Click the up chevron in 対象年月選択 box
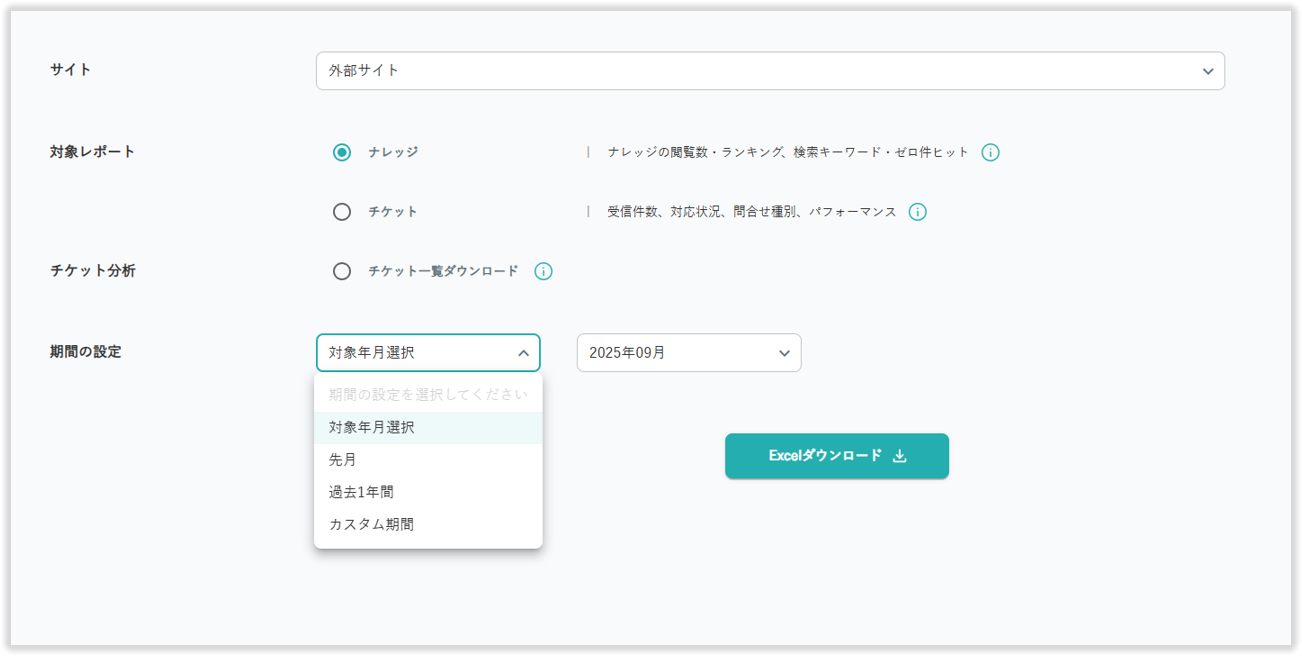 point(523,353)
